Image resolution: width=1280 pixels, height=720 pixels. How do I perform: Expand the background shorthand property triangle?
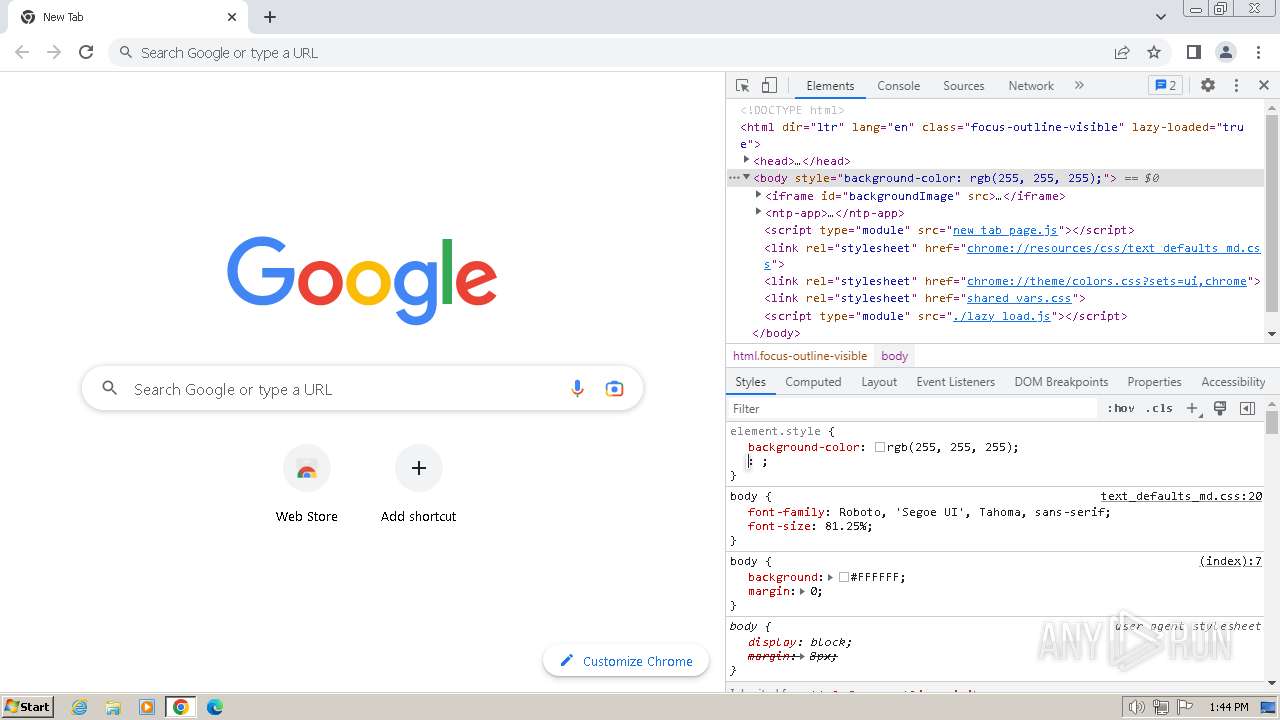[x=831, y=577]
